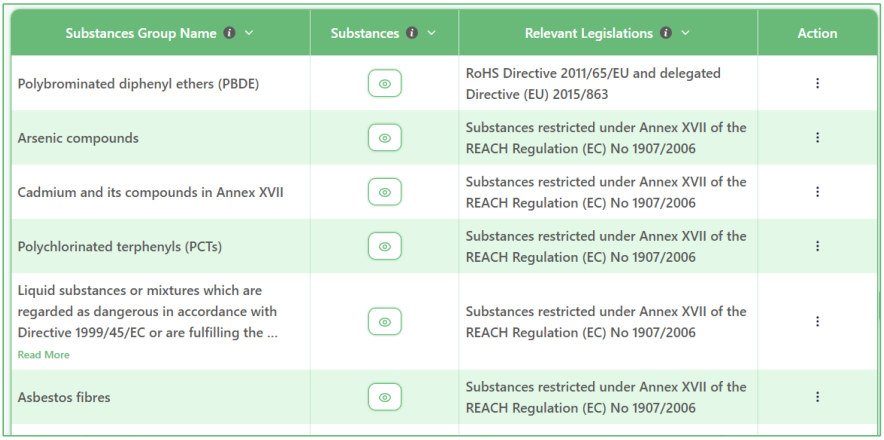Click the Action column header

pos(817,33)
